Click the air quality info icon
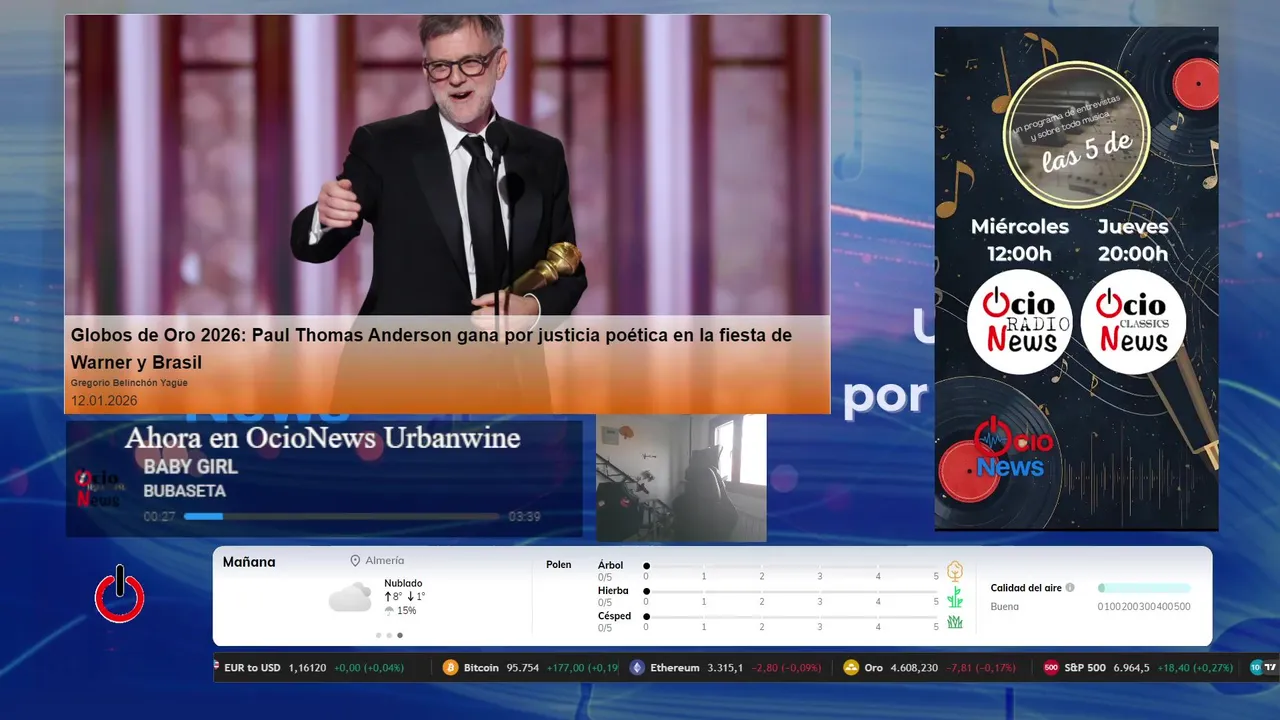 pos(1070,588)
